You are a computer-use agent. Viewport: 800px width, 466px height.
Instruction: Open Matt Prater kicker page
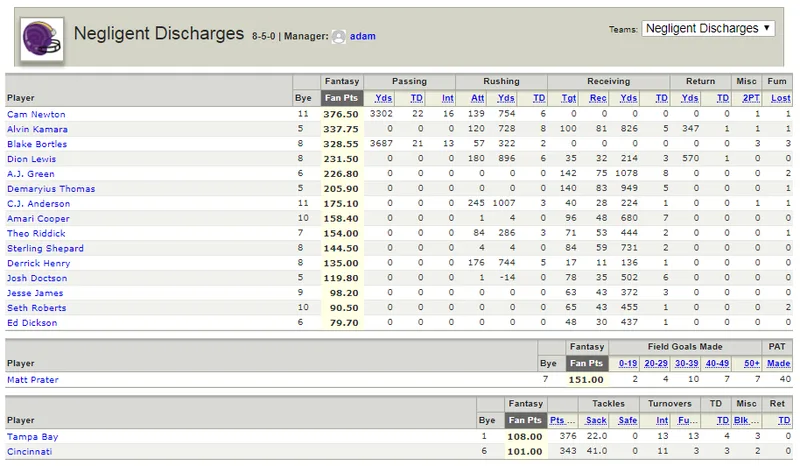[x=33, y=380]
